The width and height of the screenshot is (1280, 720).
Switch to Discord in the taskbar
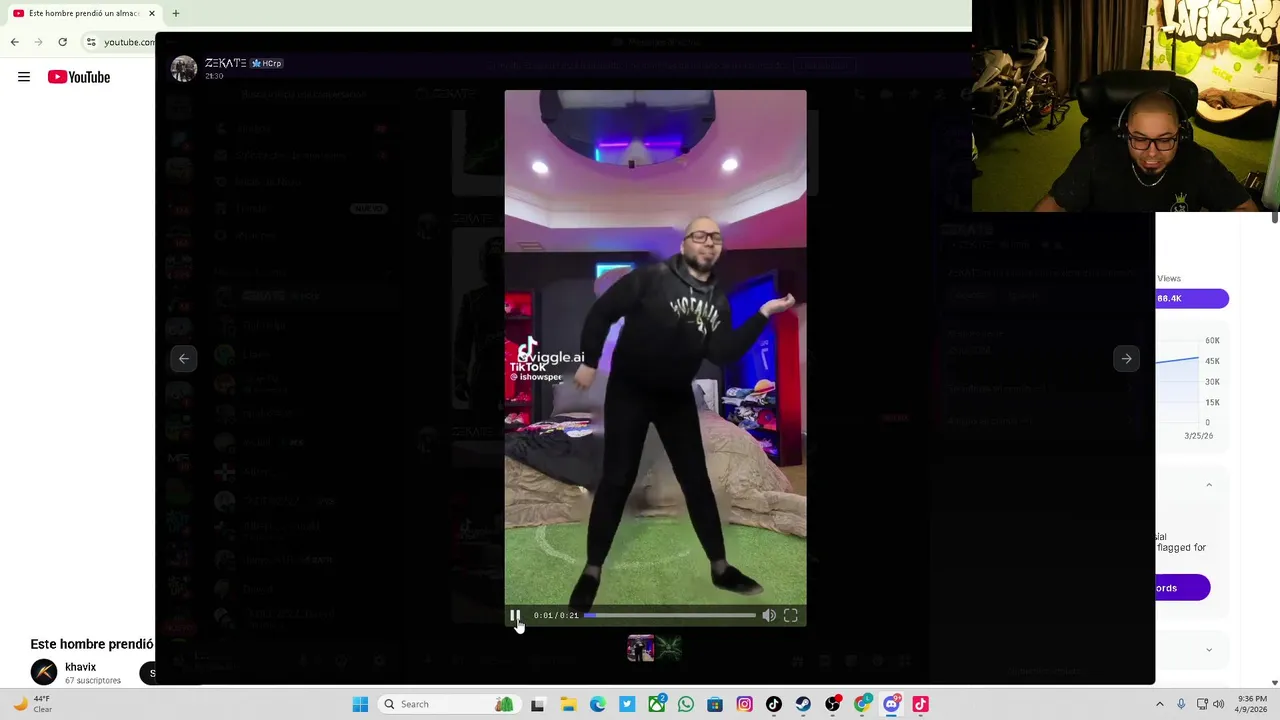(x=891, y=704)
